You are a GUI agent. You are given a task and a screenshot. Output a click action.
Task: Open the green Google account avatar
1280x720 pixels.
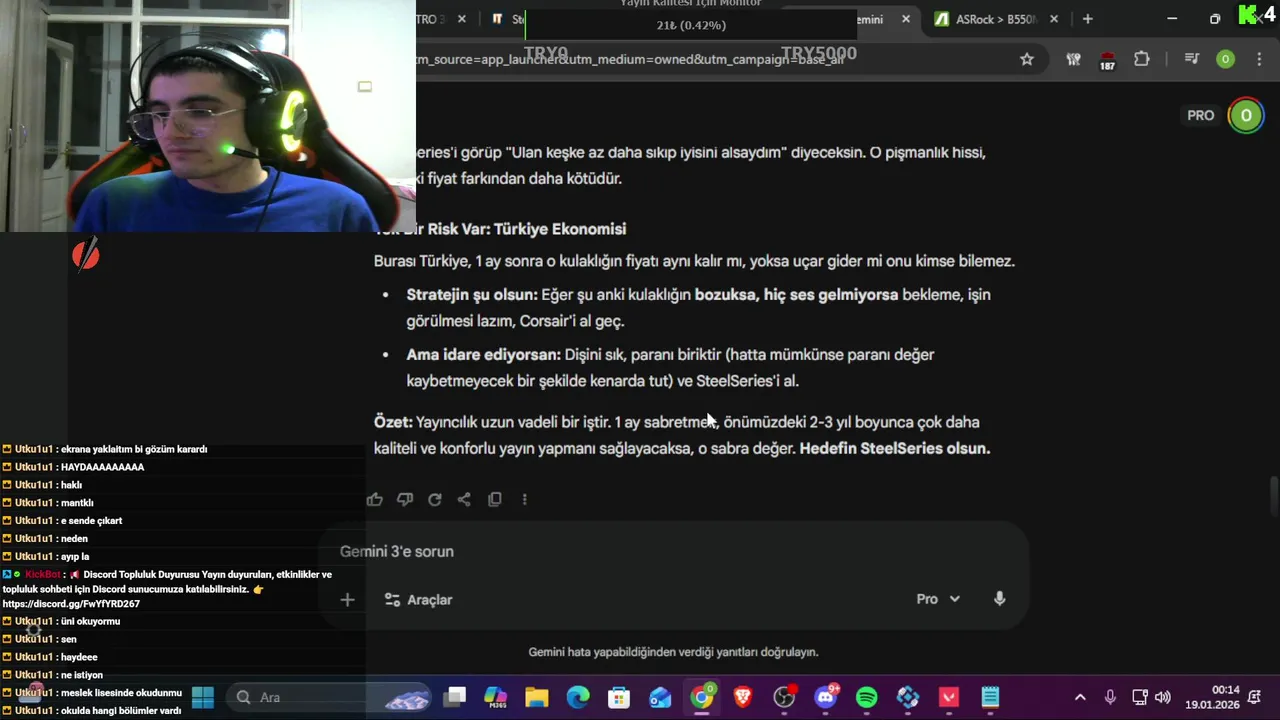(x=1246, y=115)
